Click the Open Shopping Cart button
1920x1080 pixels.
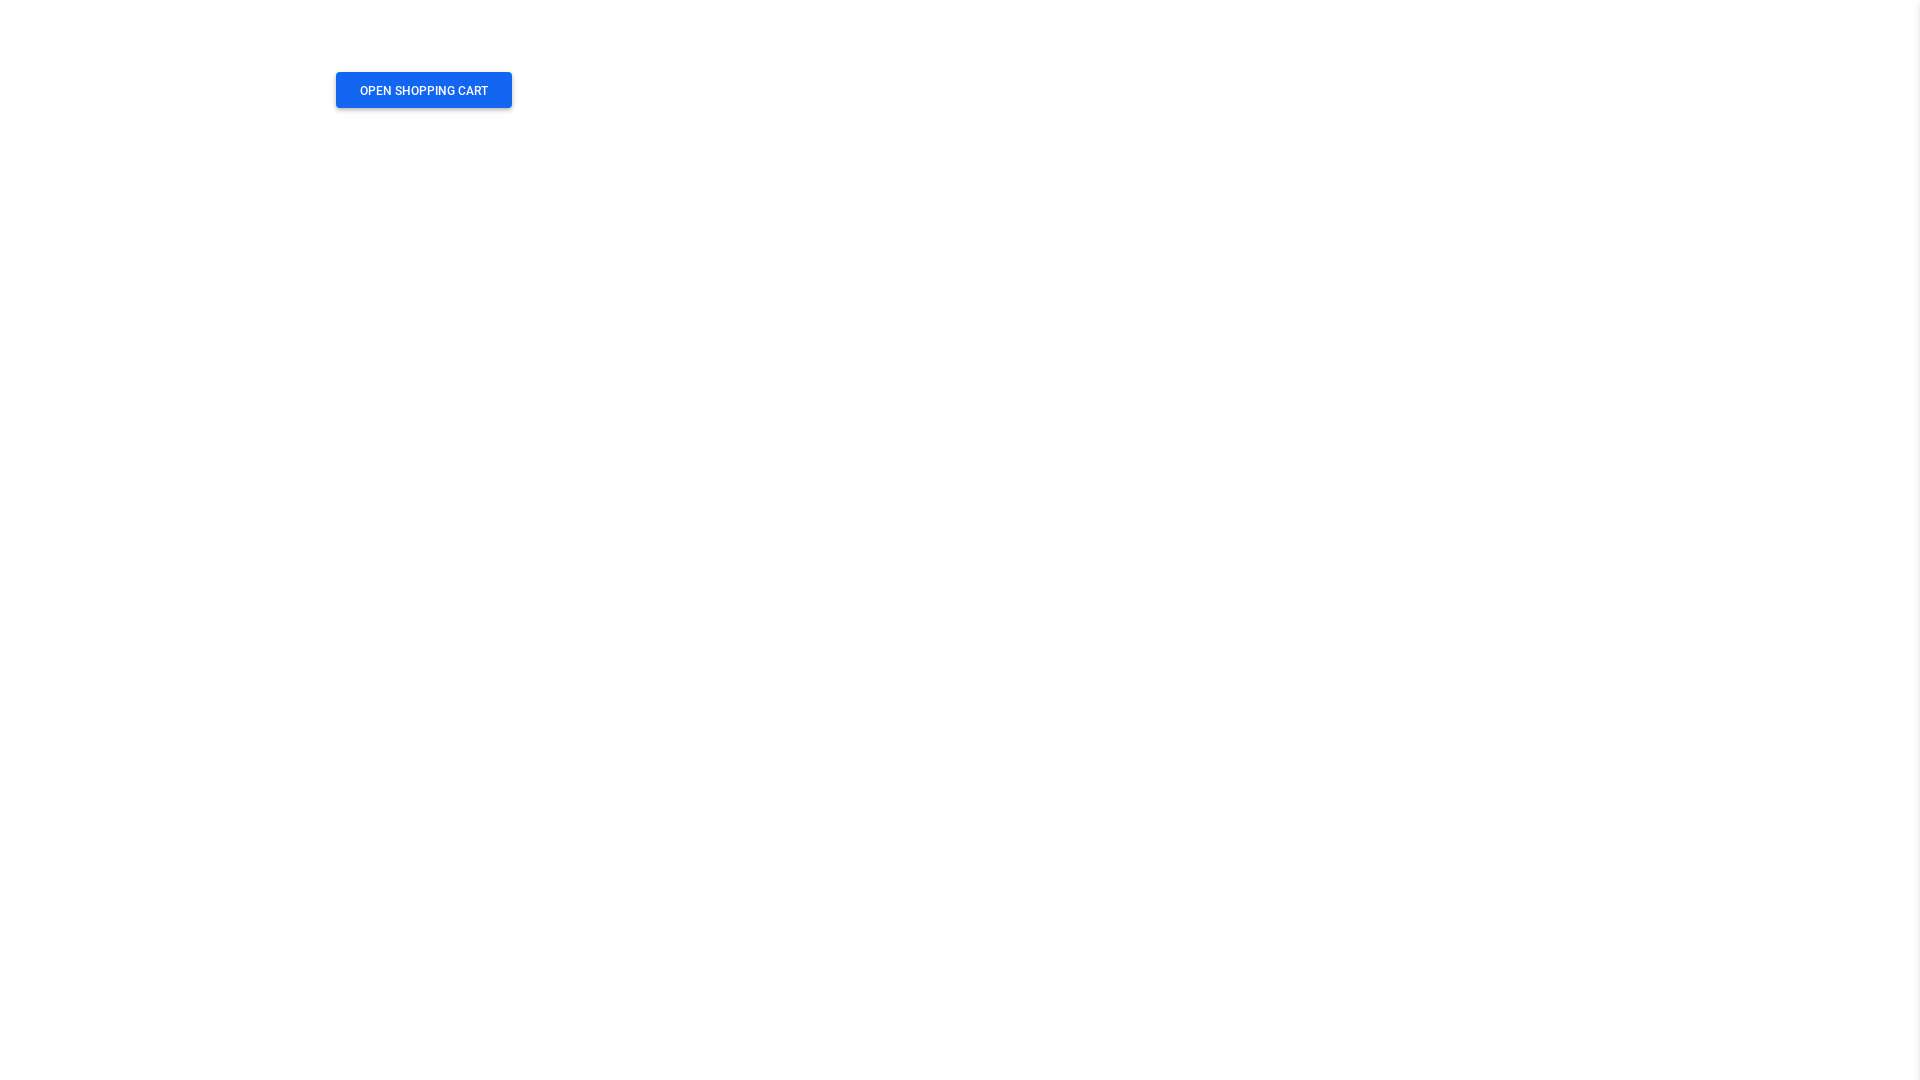423,90
